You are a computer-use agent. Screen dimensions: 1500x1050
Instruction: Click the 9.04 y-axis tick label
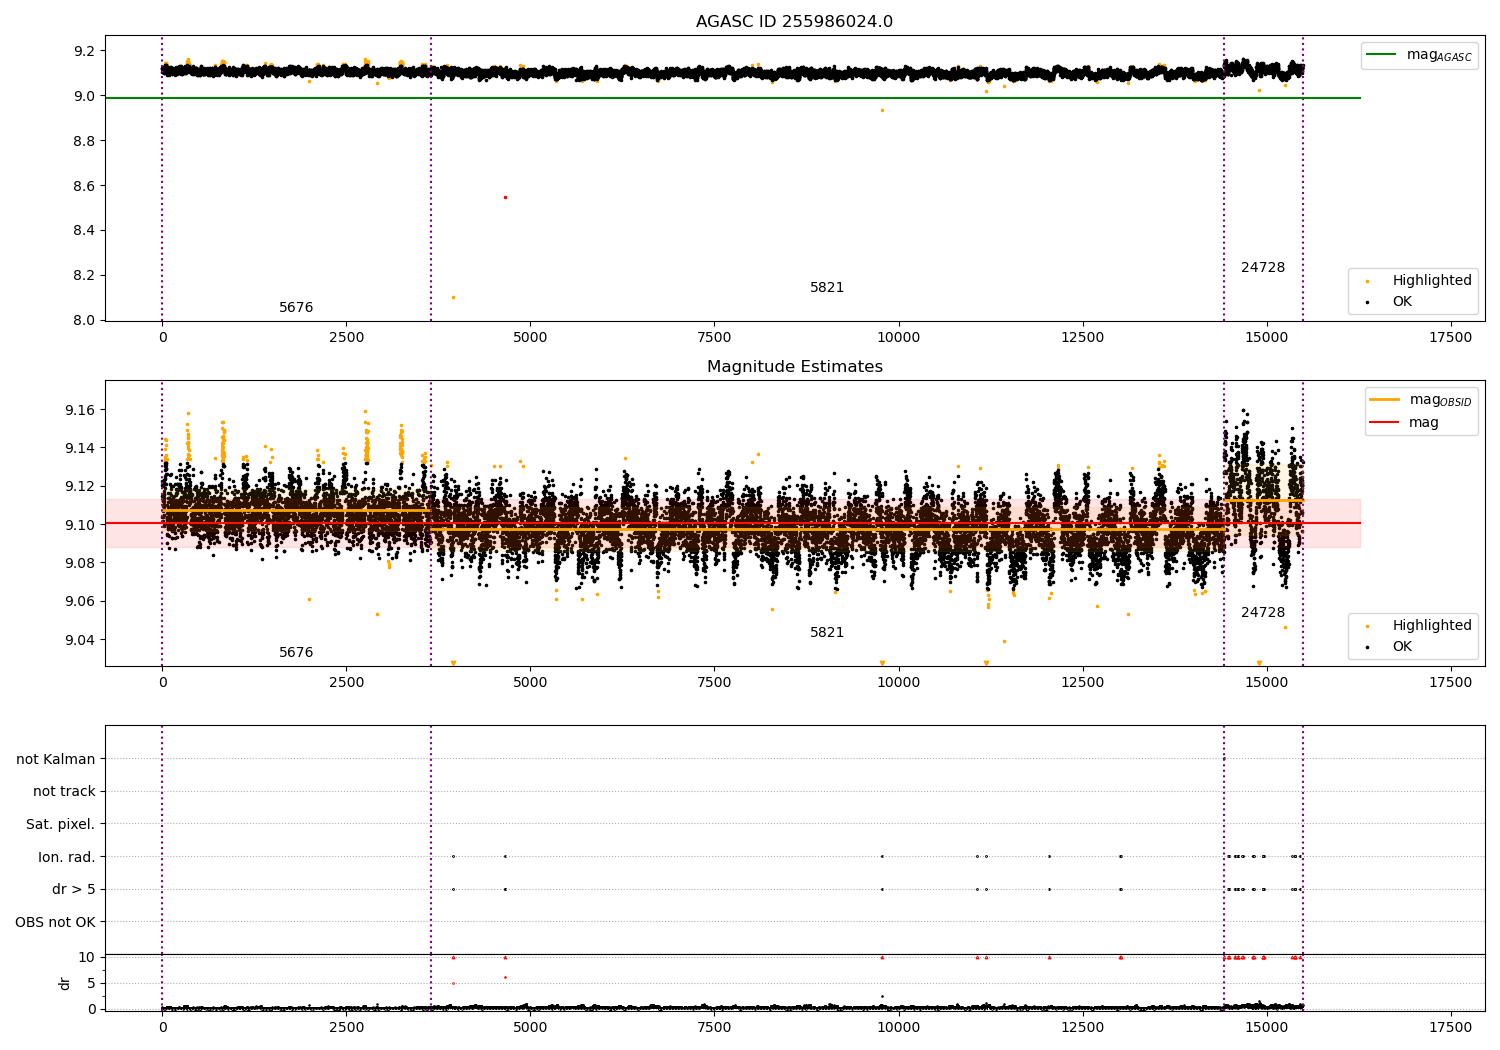click(x=78, y=640)
